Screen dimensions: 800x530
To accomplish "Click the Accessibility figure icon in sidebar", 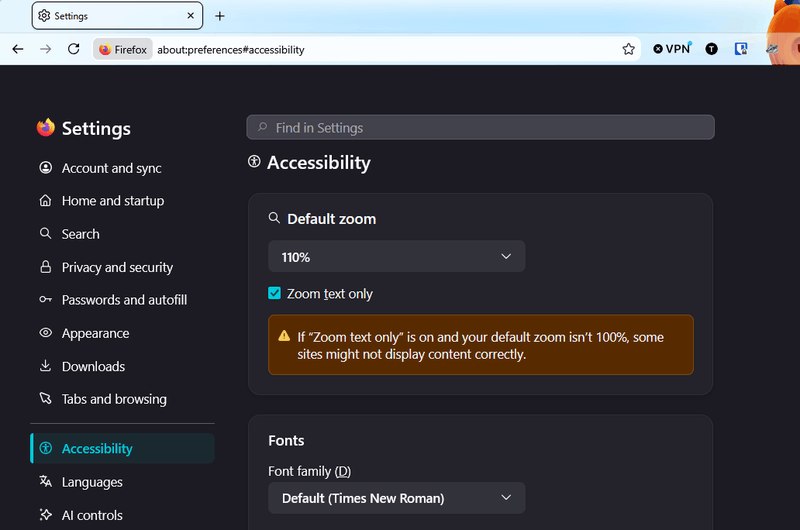I will [x=45, y=448].
